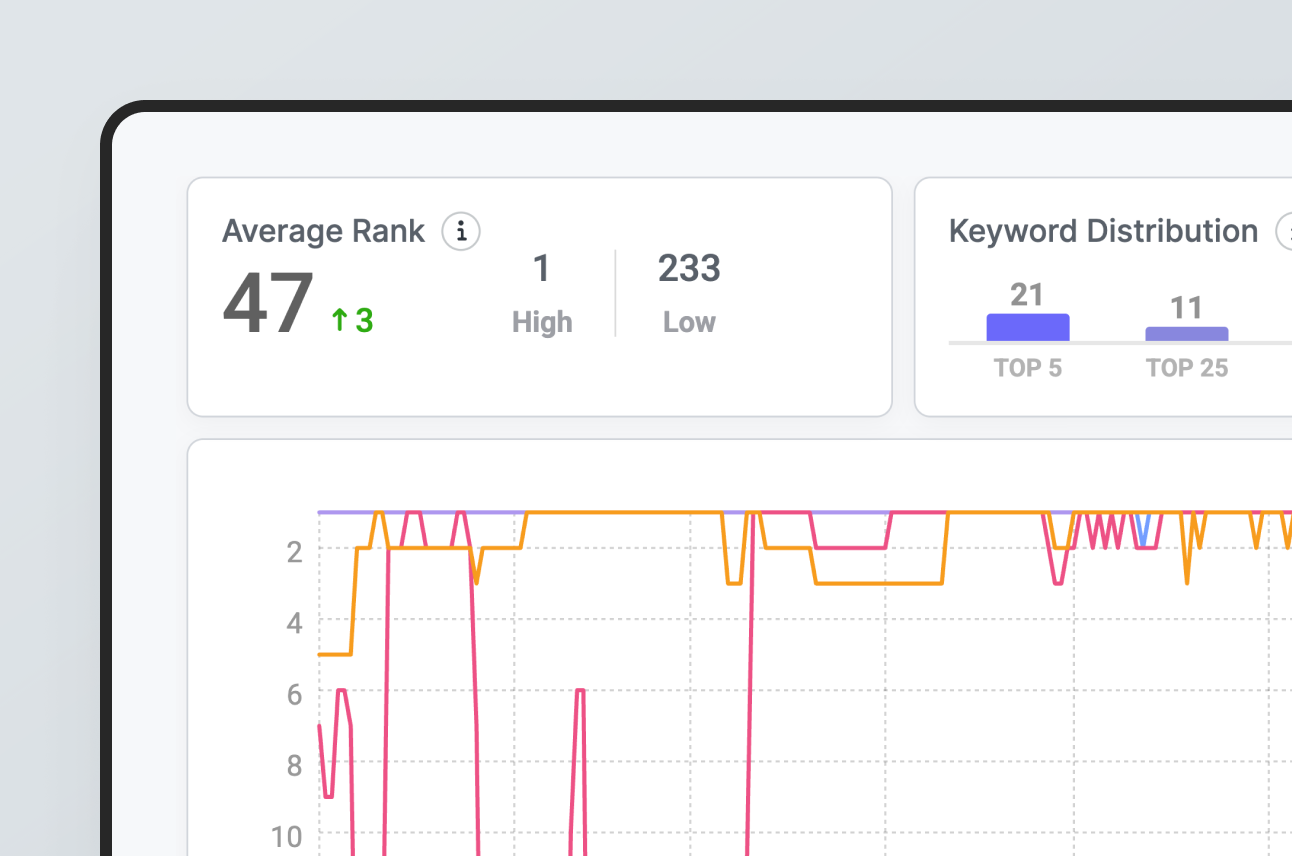Click the Average Rank info icon
The height and width of the screenshot is (856, 1292).
[461, 232]
